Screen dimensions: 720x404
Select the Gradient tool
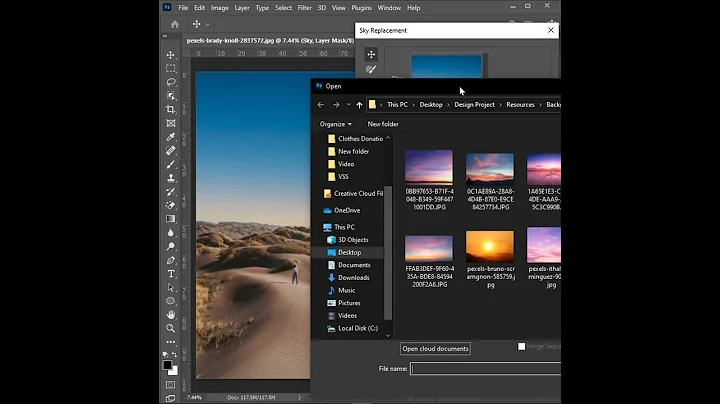point(171,219)
